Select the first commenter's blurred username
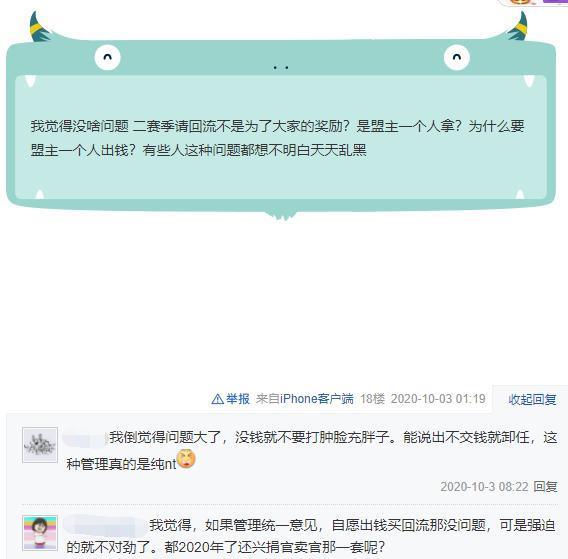 (85, 438)
